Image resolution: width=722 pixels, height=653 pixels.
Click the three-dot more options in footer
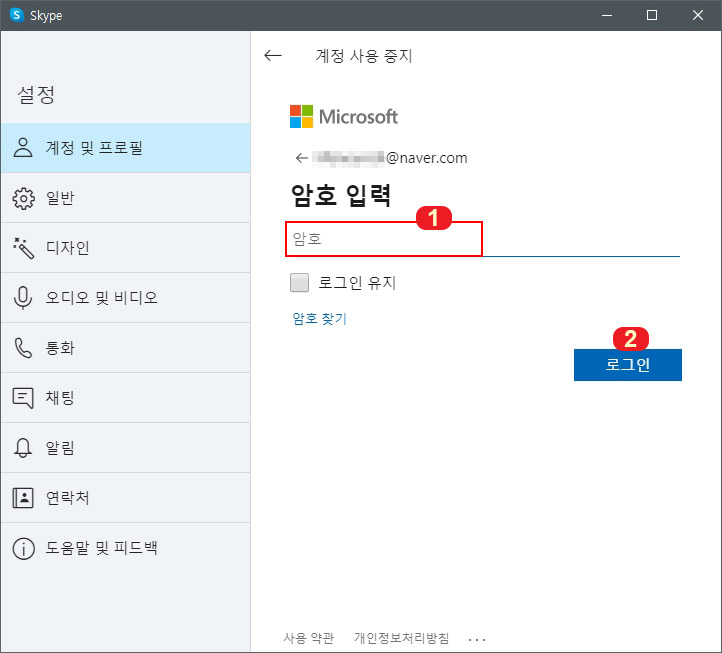pyautogui.click(x=477, y=639)
